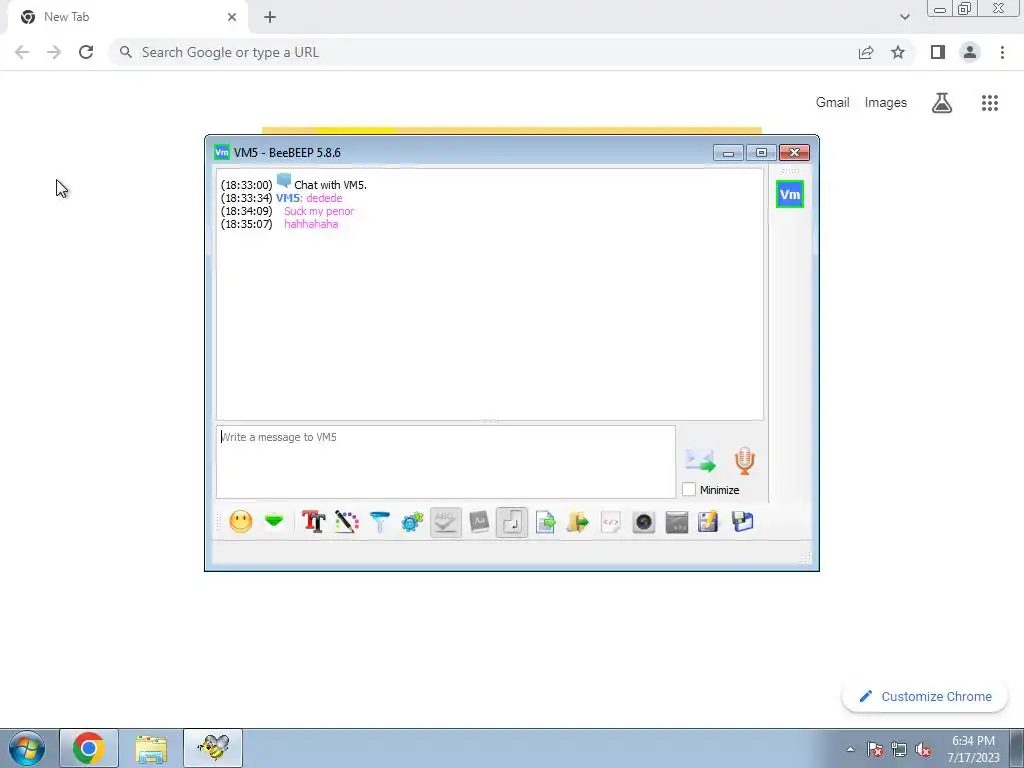Open Gmail link on New Tab page
This screenshot has width=1024, height=768.
(832, 103)
